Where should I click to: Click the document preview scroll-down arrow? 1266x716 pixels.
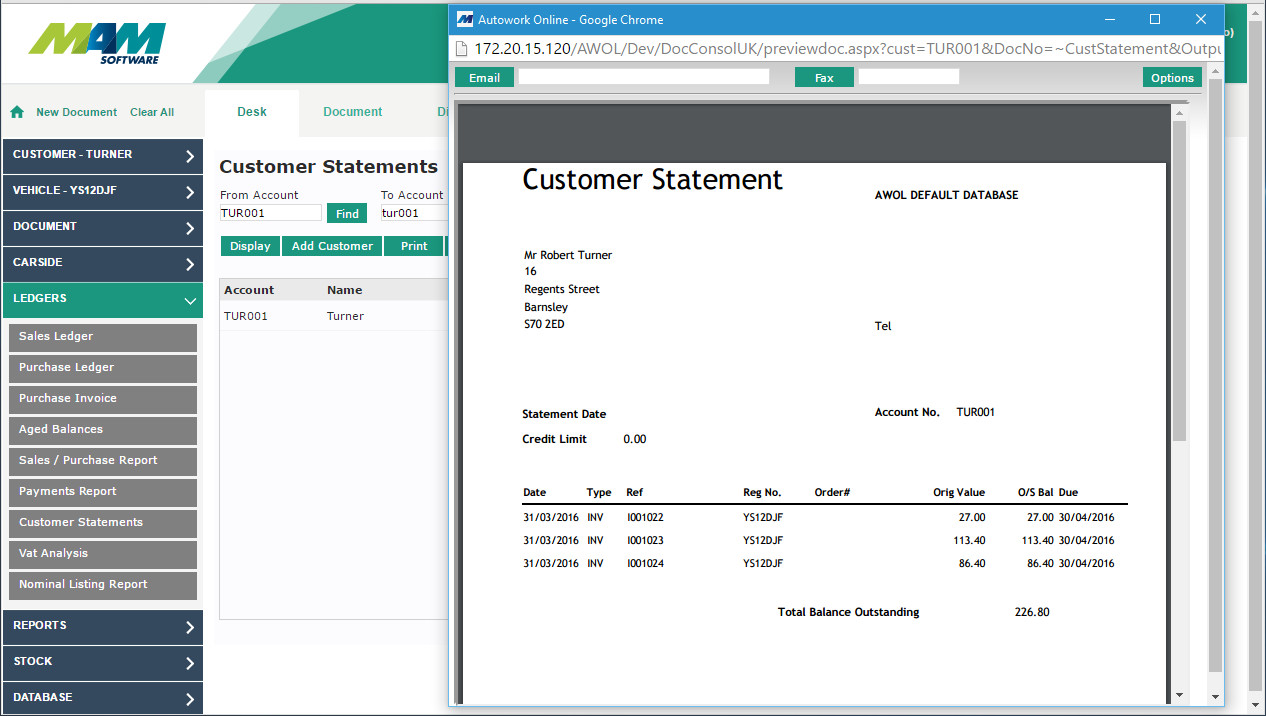1179,695
